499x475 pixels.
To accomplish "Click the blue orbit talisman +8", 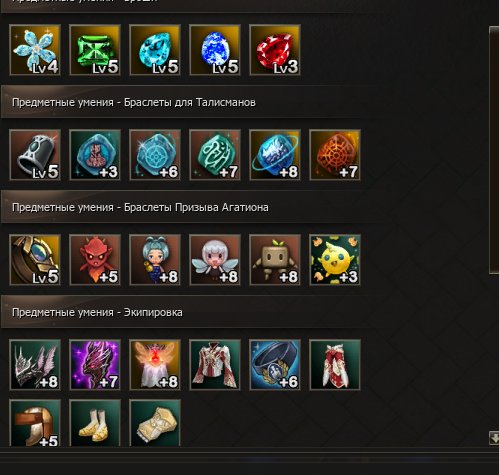I will click(x=275, y=155).
